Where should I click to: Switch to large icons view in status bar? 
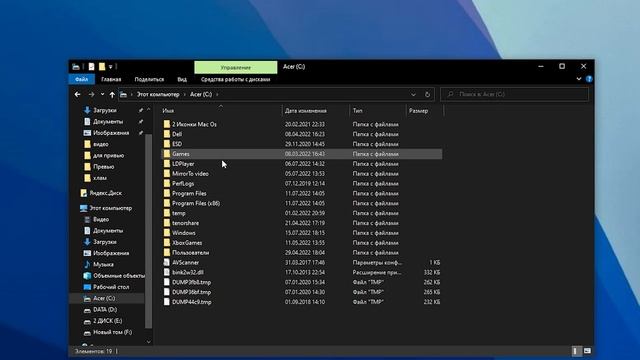click(587, 351)
